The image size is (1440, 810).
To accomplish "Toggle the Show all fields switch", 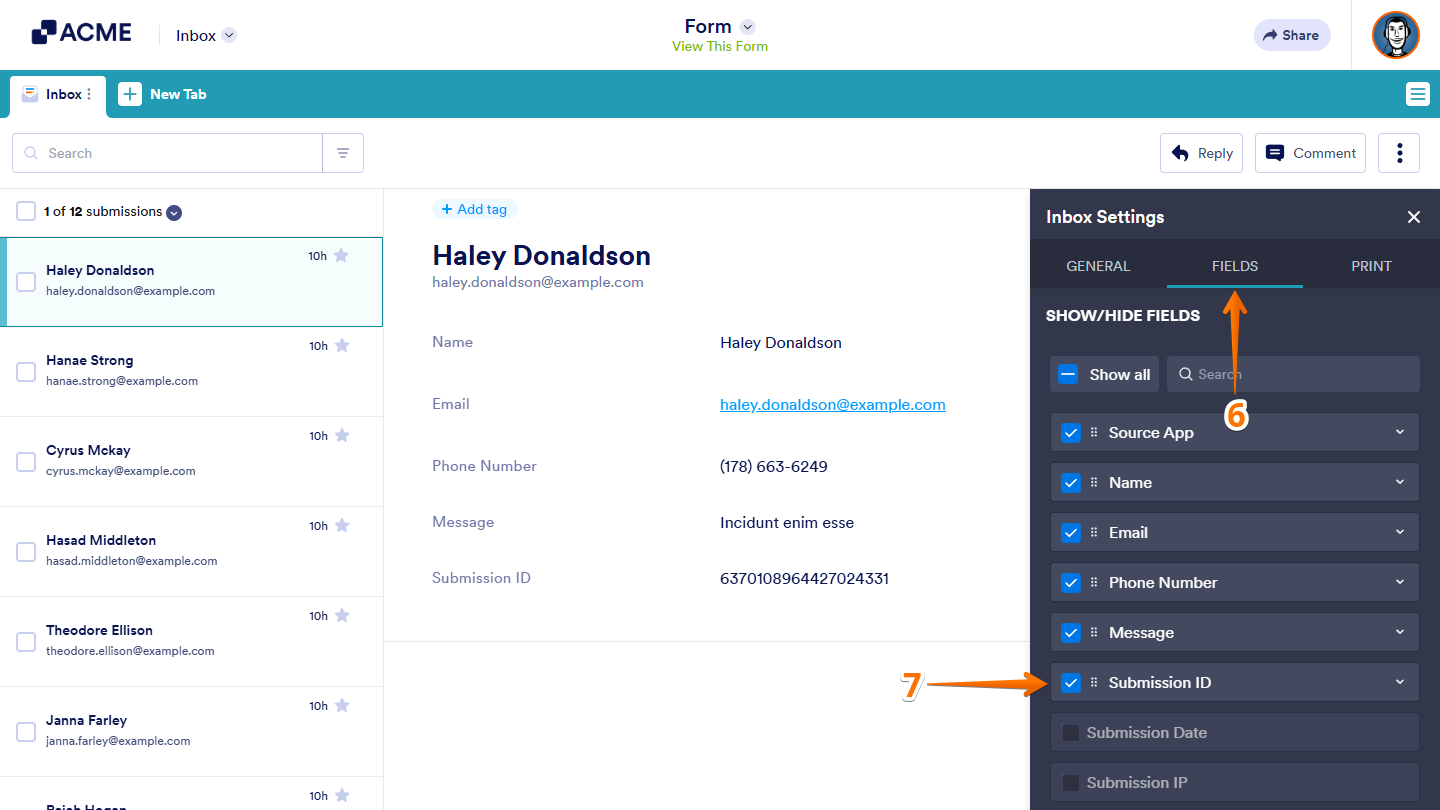I will 1070,373.
